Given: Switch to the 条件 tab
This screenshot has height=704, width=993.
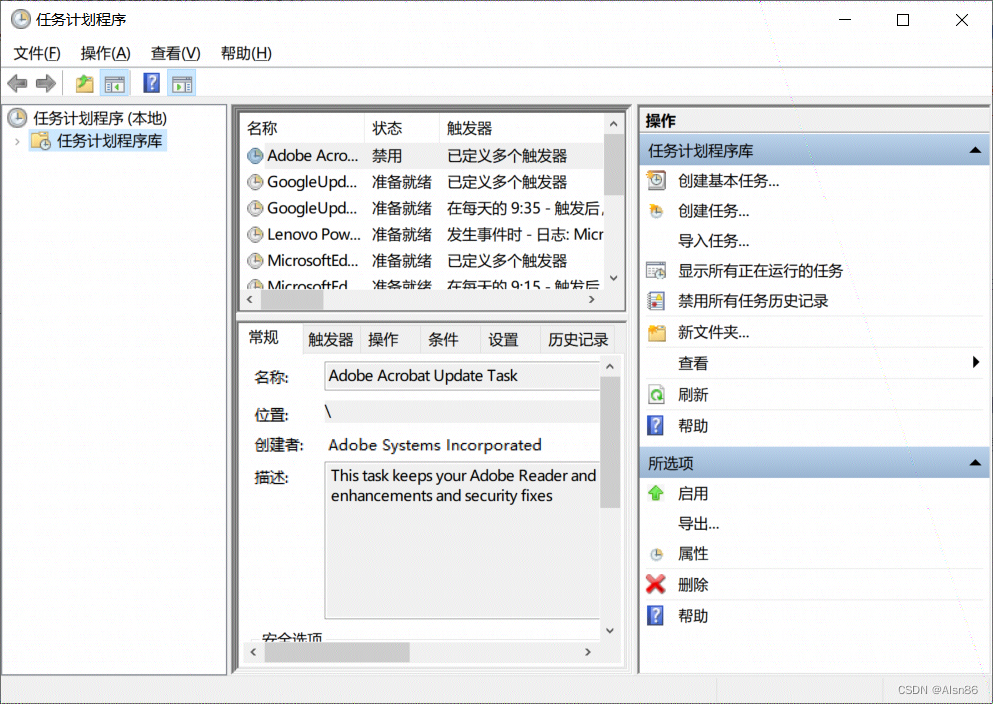Looking at the screenshot, I should (443, 340).
